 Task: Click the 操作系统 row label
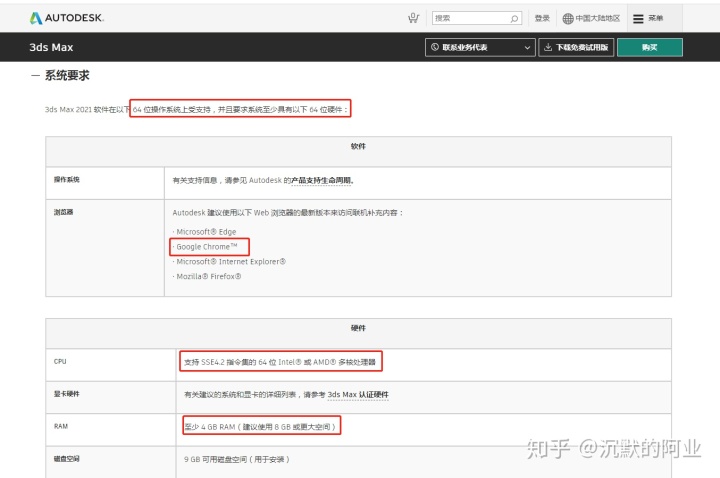tap(67, 179)
